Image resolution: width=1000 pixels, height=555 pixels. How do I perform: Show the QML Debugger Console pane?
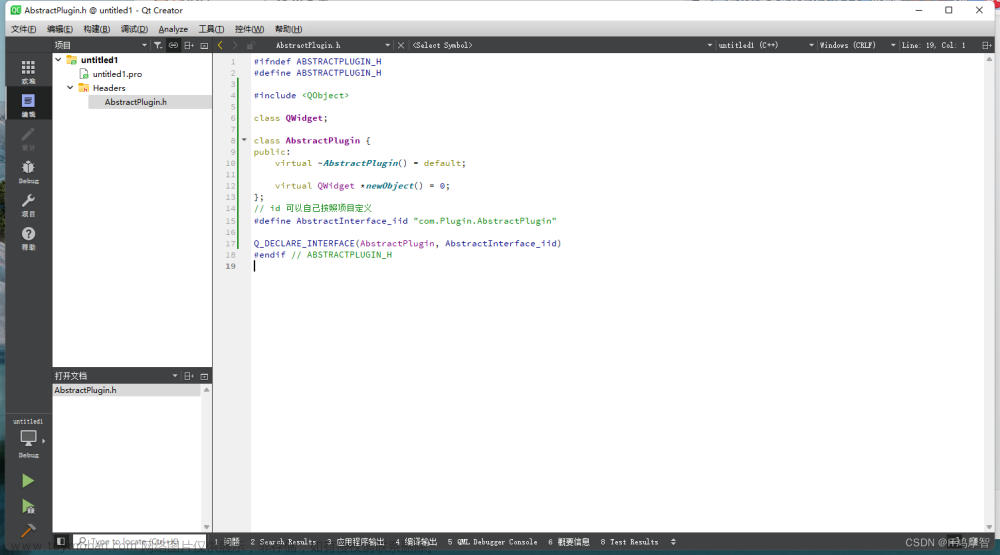coord(492,542)
